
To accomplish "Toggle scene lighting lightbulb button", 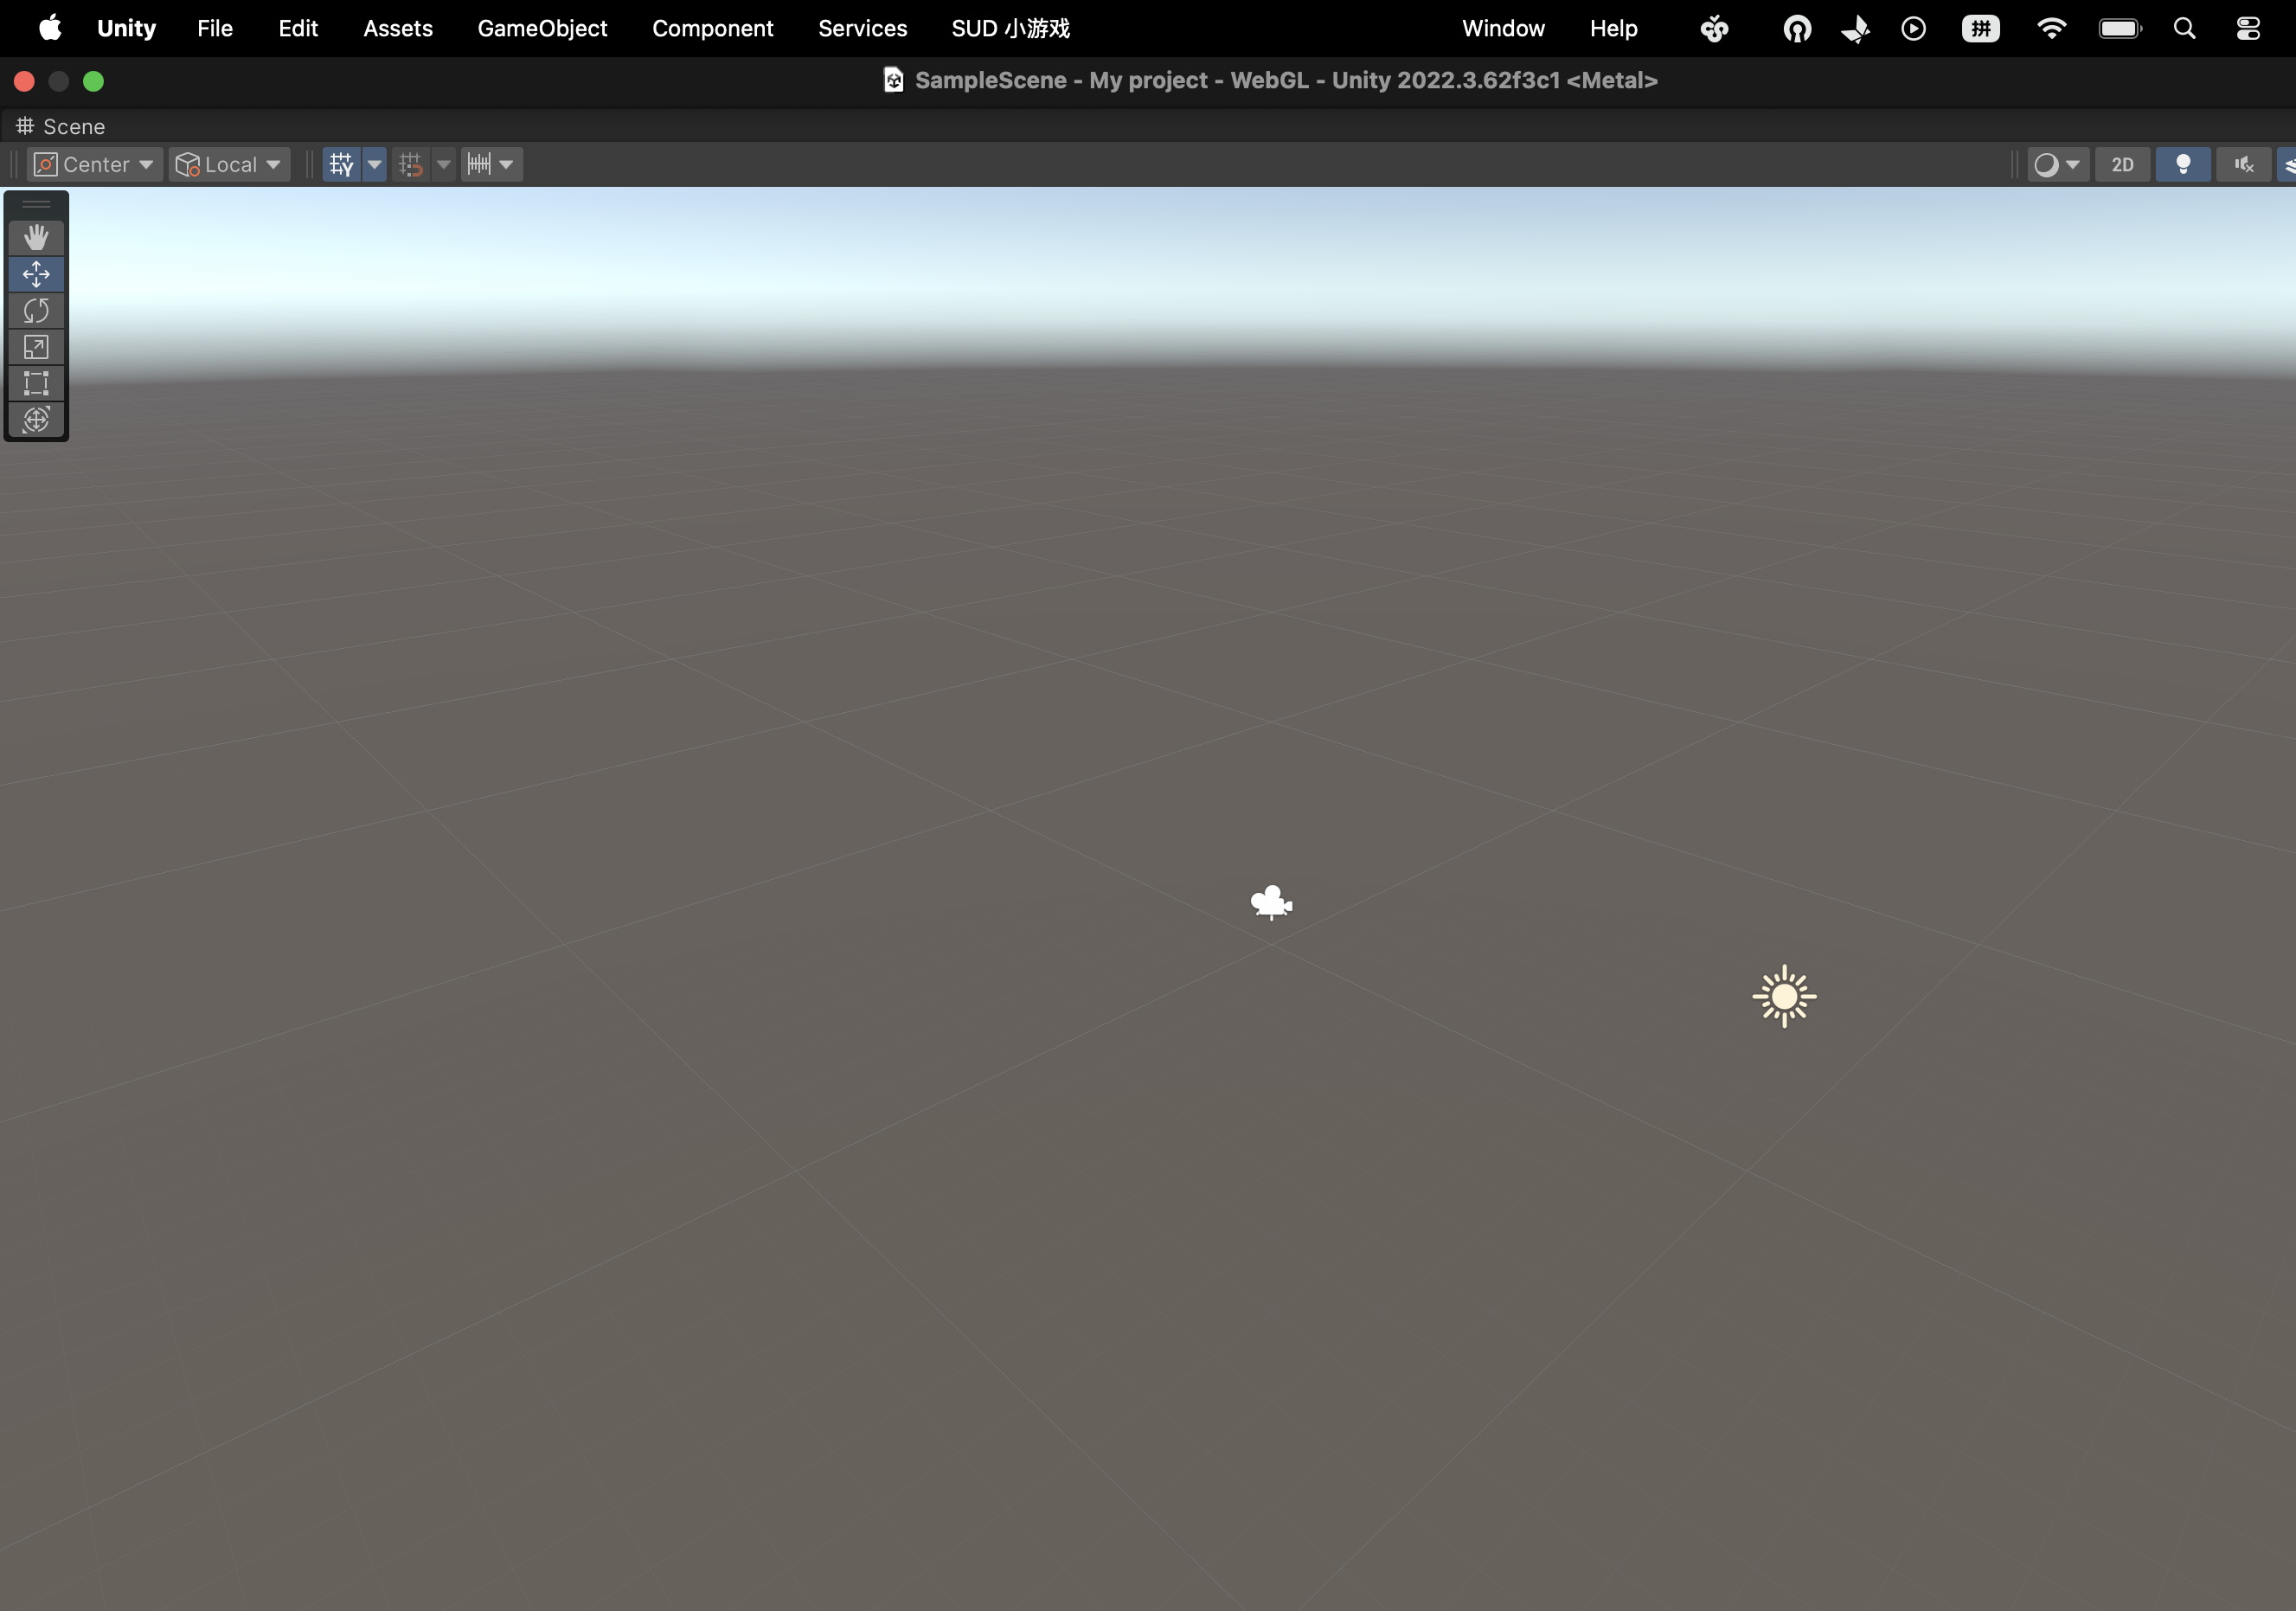I will [x=2183, y=164].
